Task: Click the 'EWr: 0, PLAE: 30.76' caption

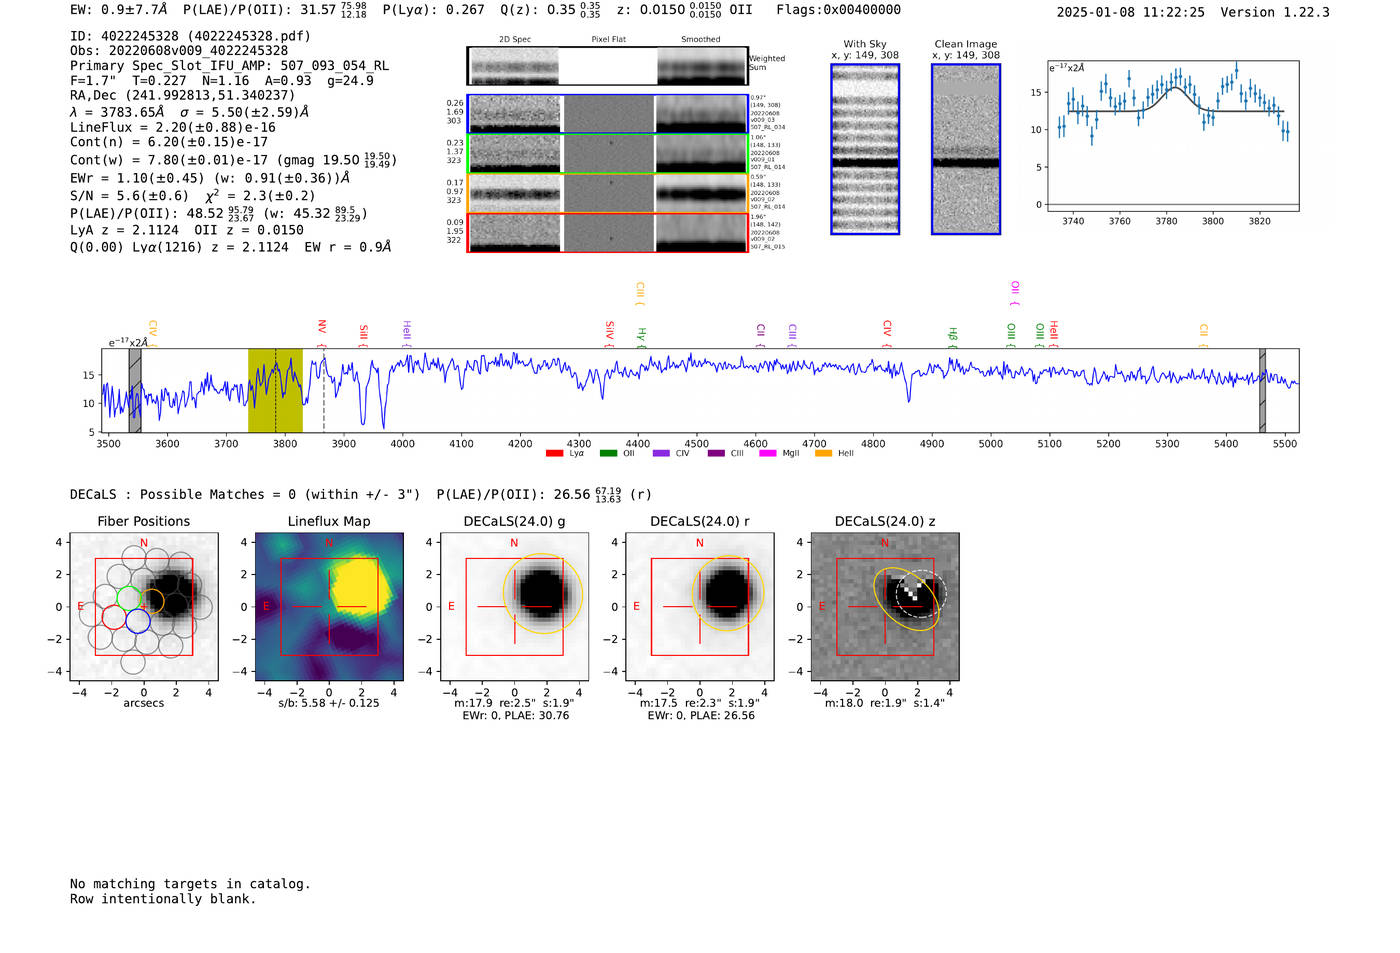Action: tap(516, 716)
